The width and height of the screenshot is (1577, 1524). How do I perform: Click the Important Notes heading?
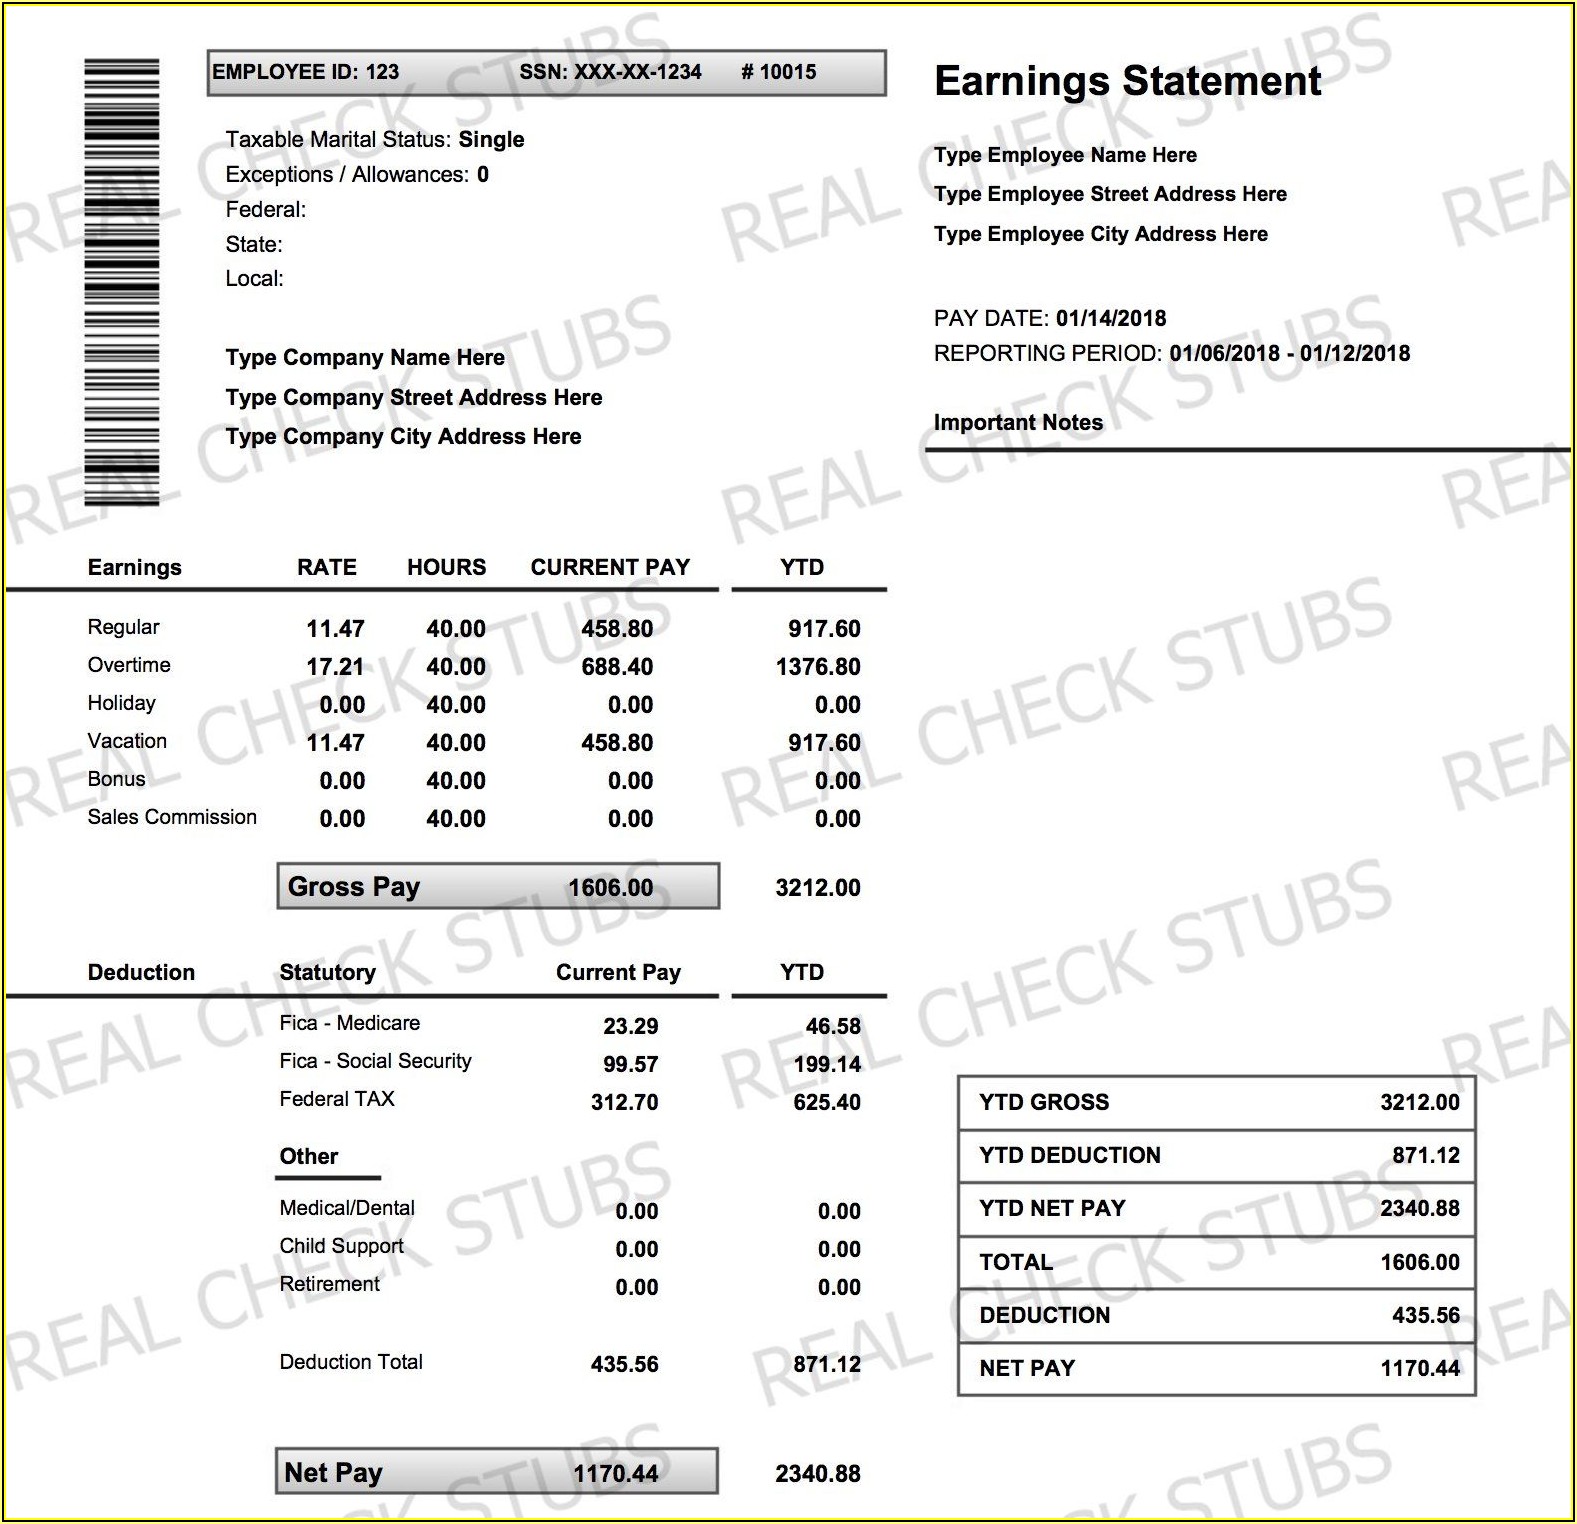[1018, 423]
